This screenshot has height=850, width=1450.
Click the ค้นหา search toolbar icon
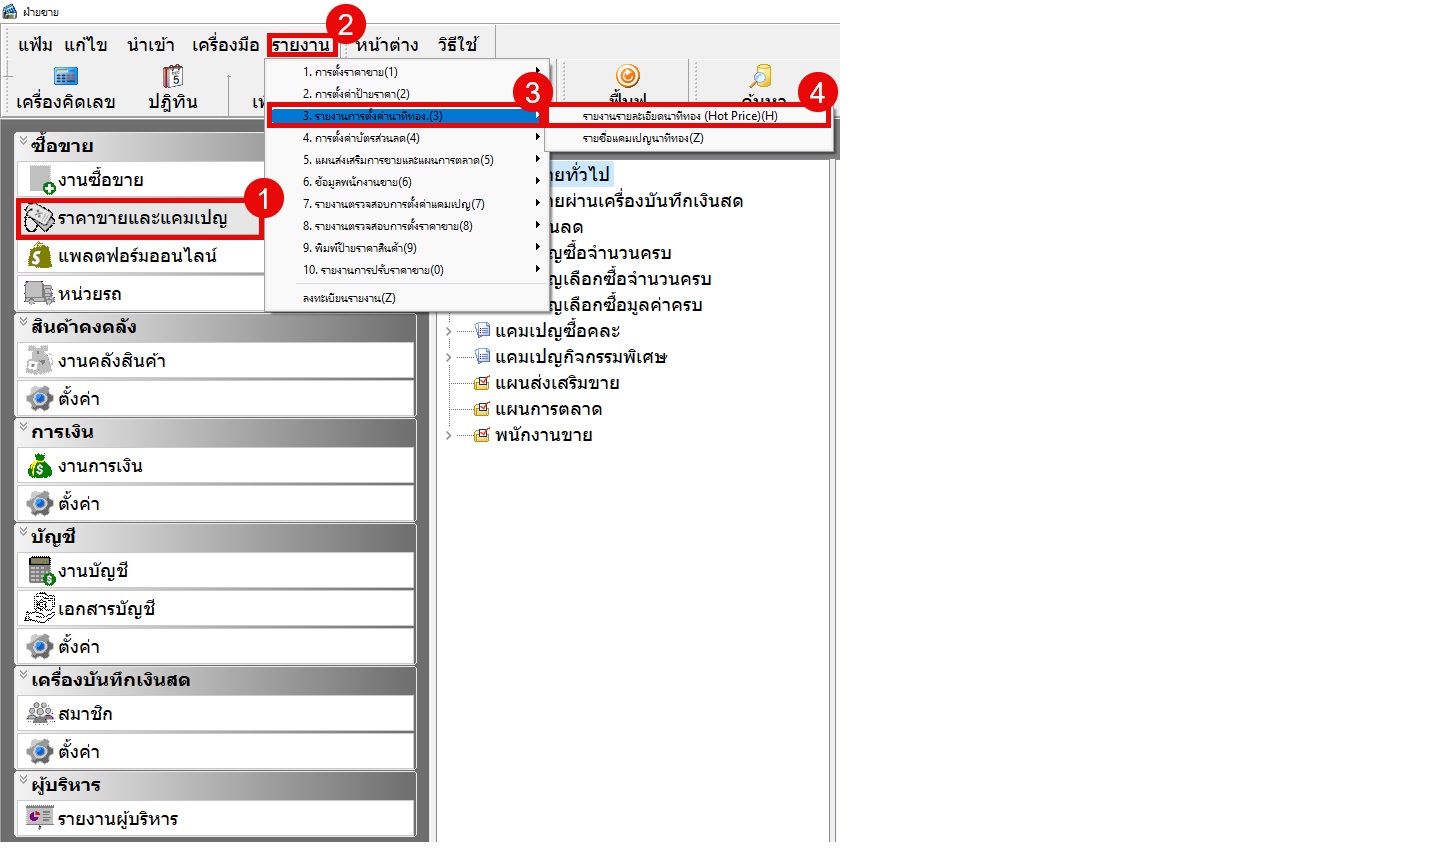point(762,78)
